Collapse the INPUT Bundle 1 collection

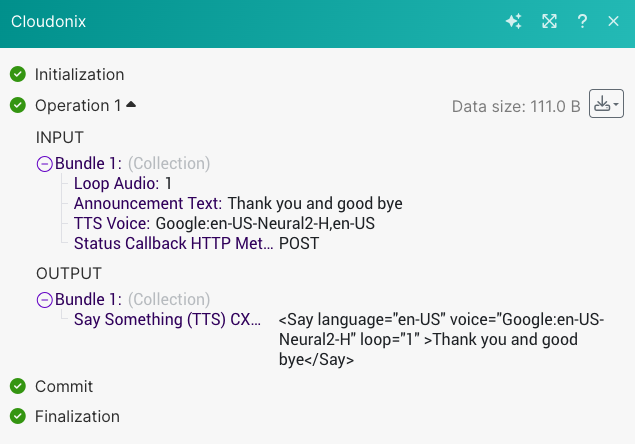coord(44,164)
